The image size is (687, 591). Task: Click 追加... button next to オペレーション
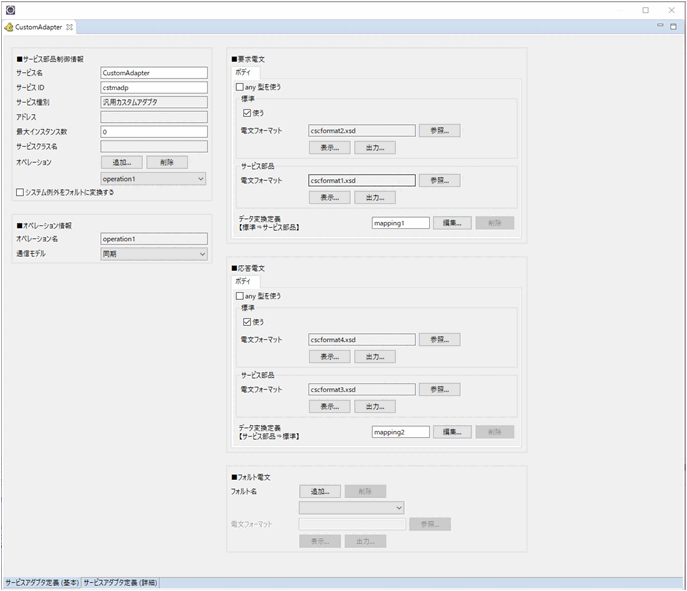pyautogui.click(x=121, y=162)
